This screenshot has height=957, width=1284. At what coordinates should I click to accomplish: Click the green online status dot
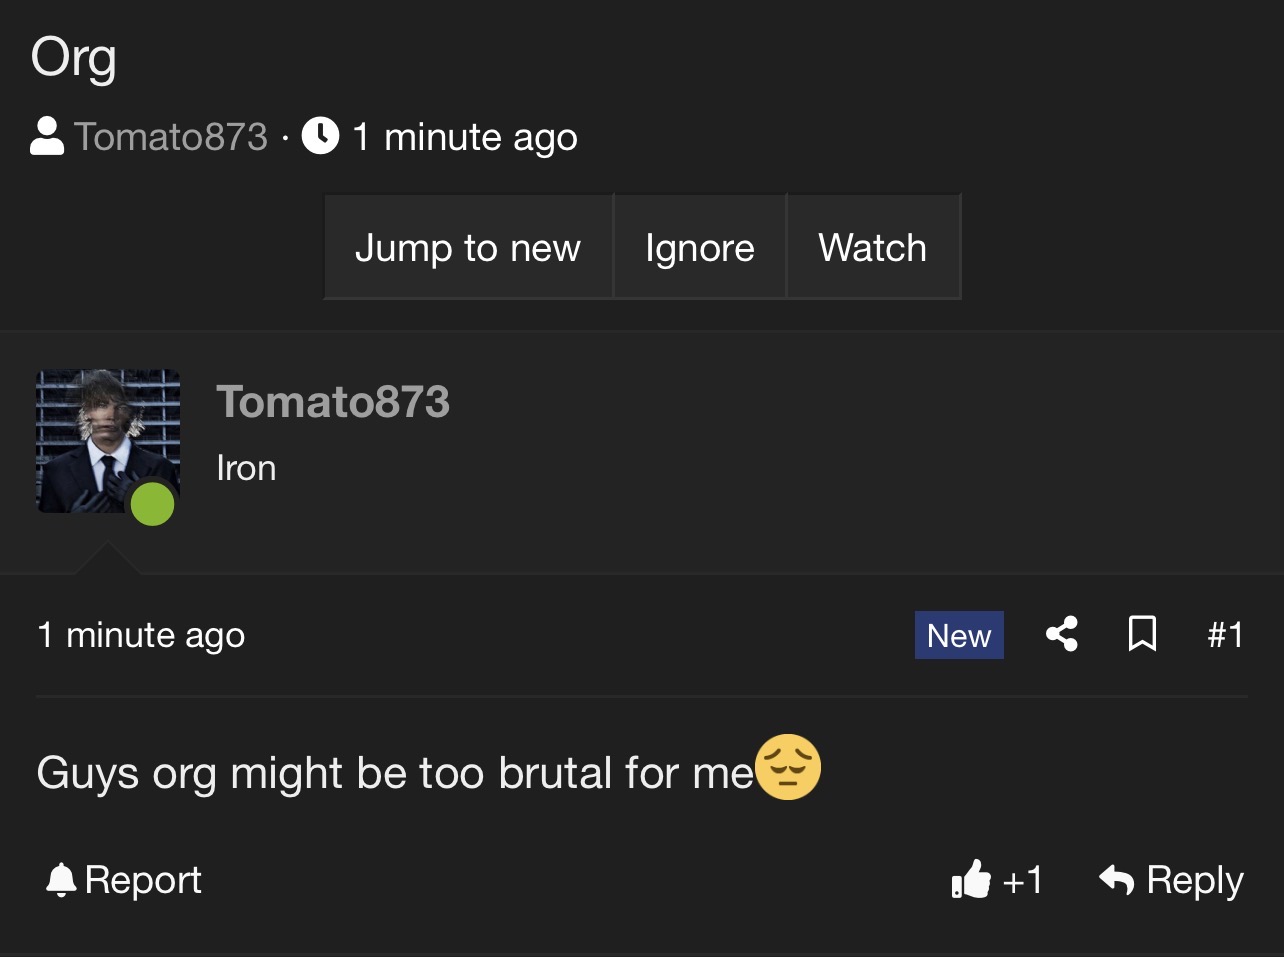point(153,504)
